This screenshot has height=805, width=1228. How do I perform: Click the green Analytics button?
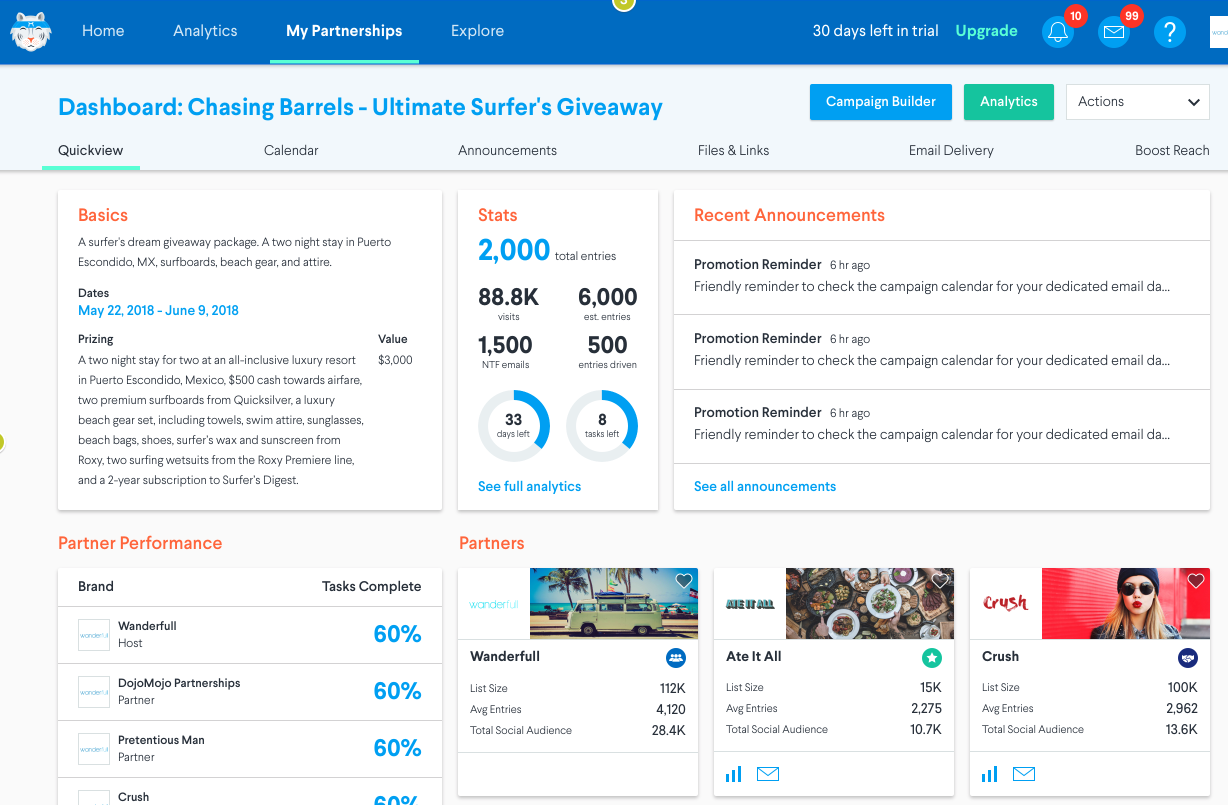pyautogui.click(x=1009, y=102)
